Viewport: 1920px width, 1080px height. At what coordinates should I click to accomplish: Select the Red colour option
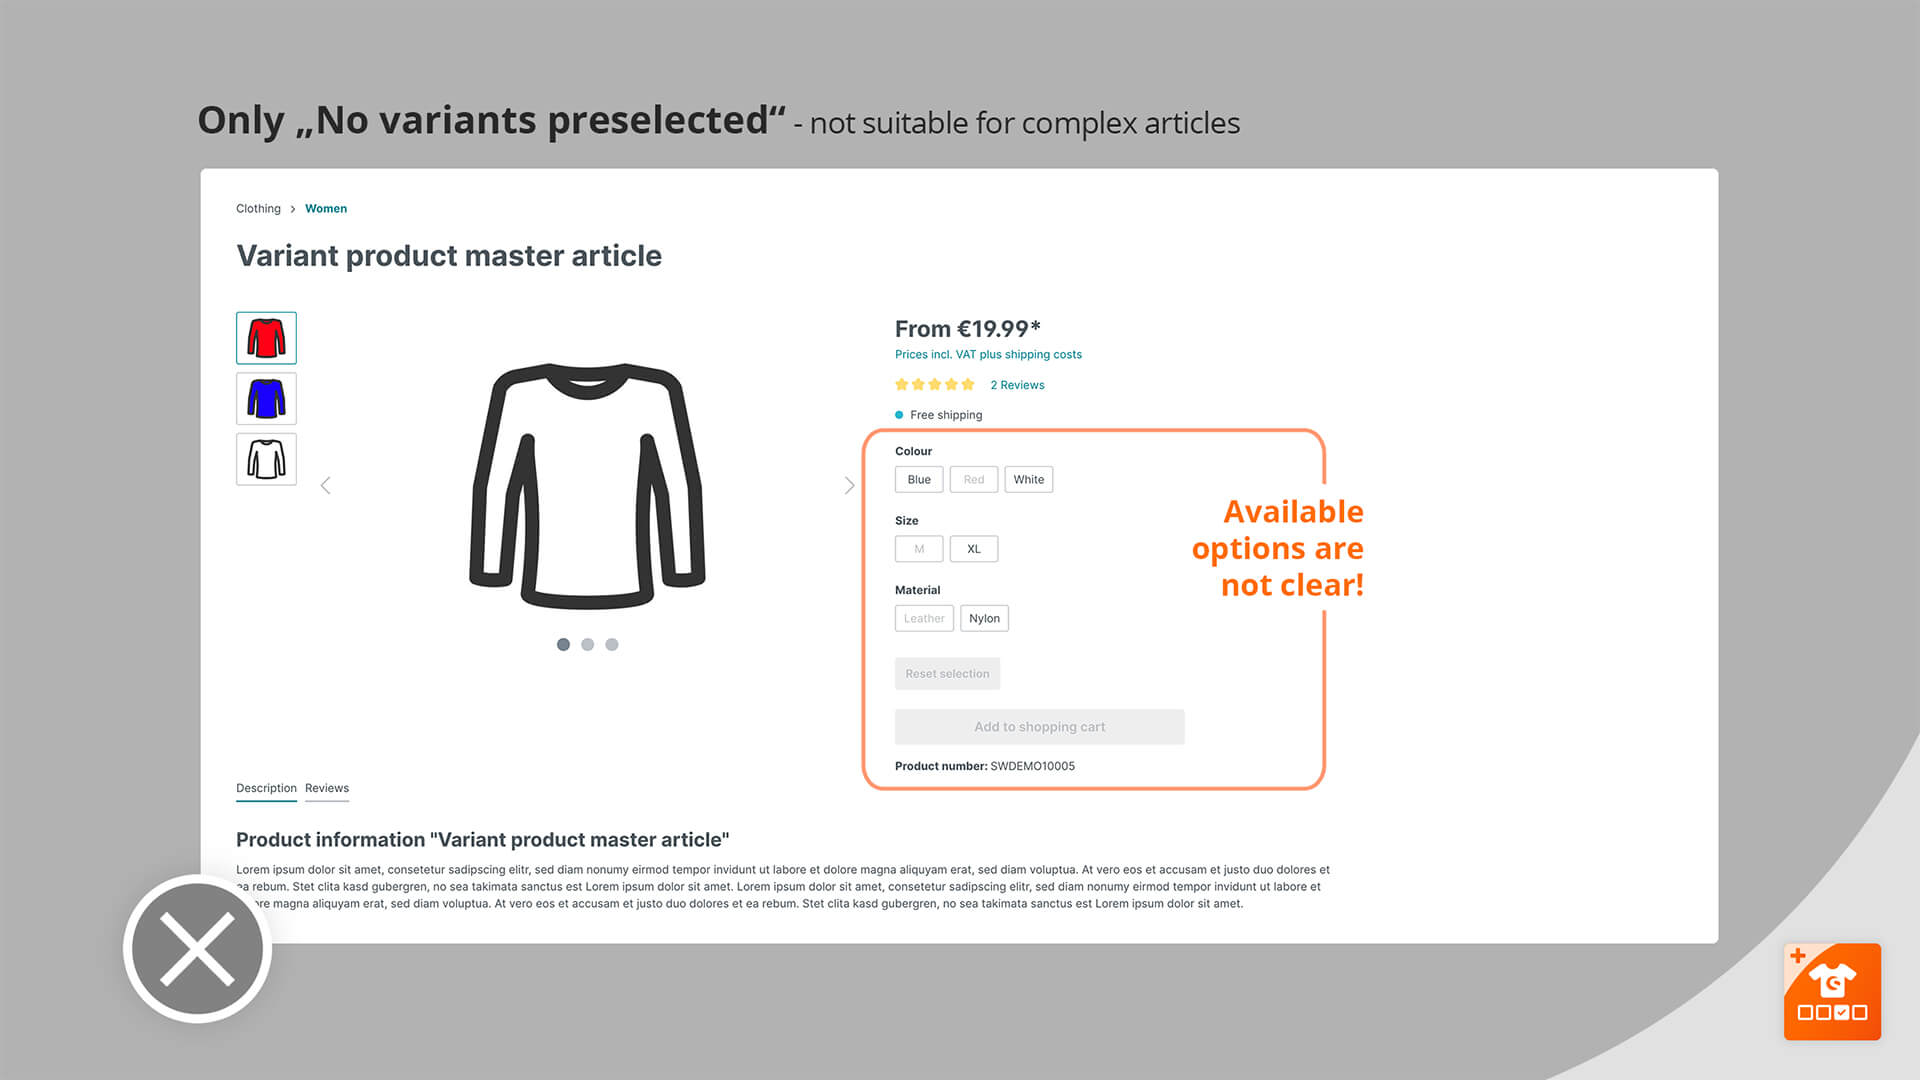click(x=973, y=479)
